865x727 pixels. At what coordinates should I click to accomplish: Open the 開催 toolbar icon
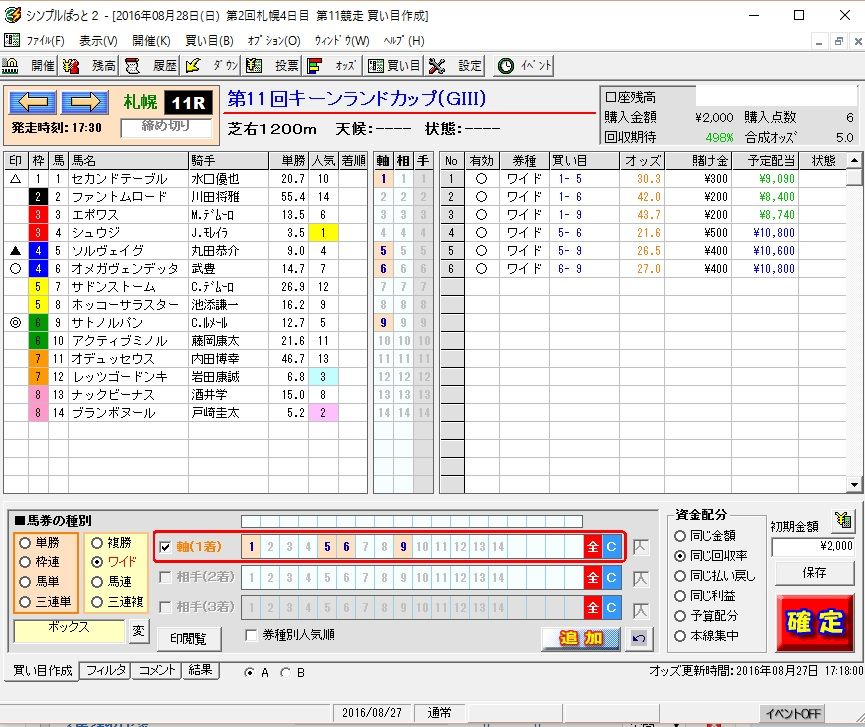[x=29, y=66]
